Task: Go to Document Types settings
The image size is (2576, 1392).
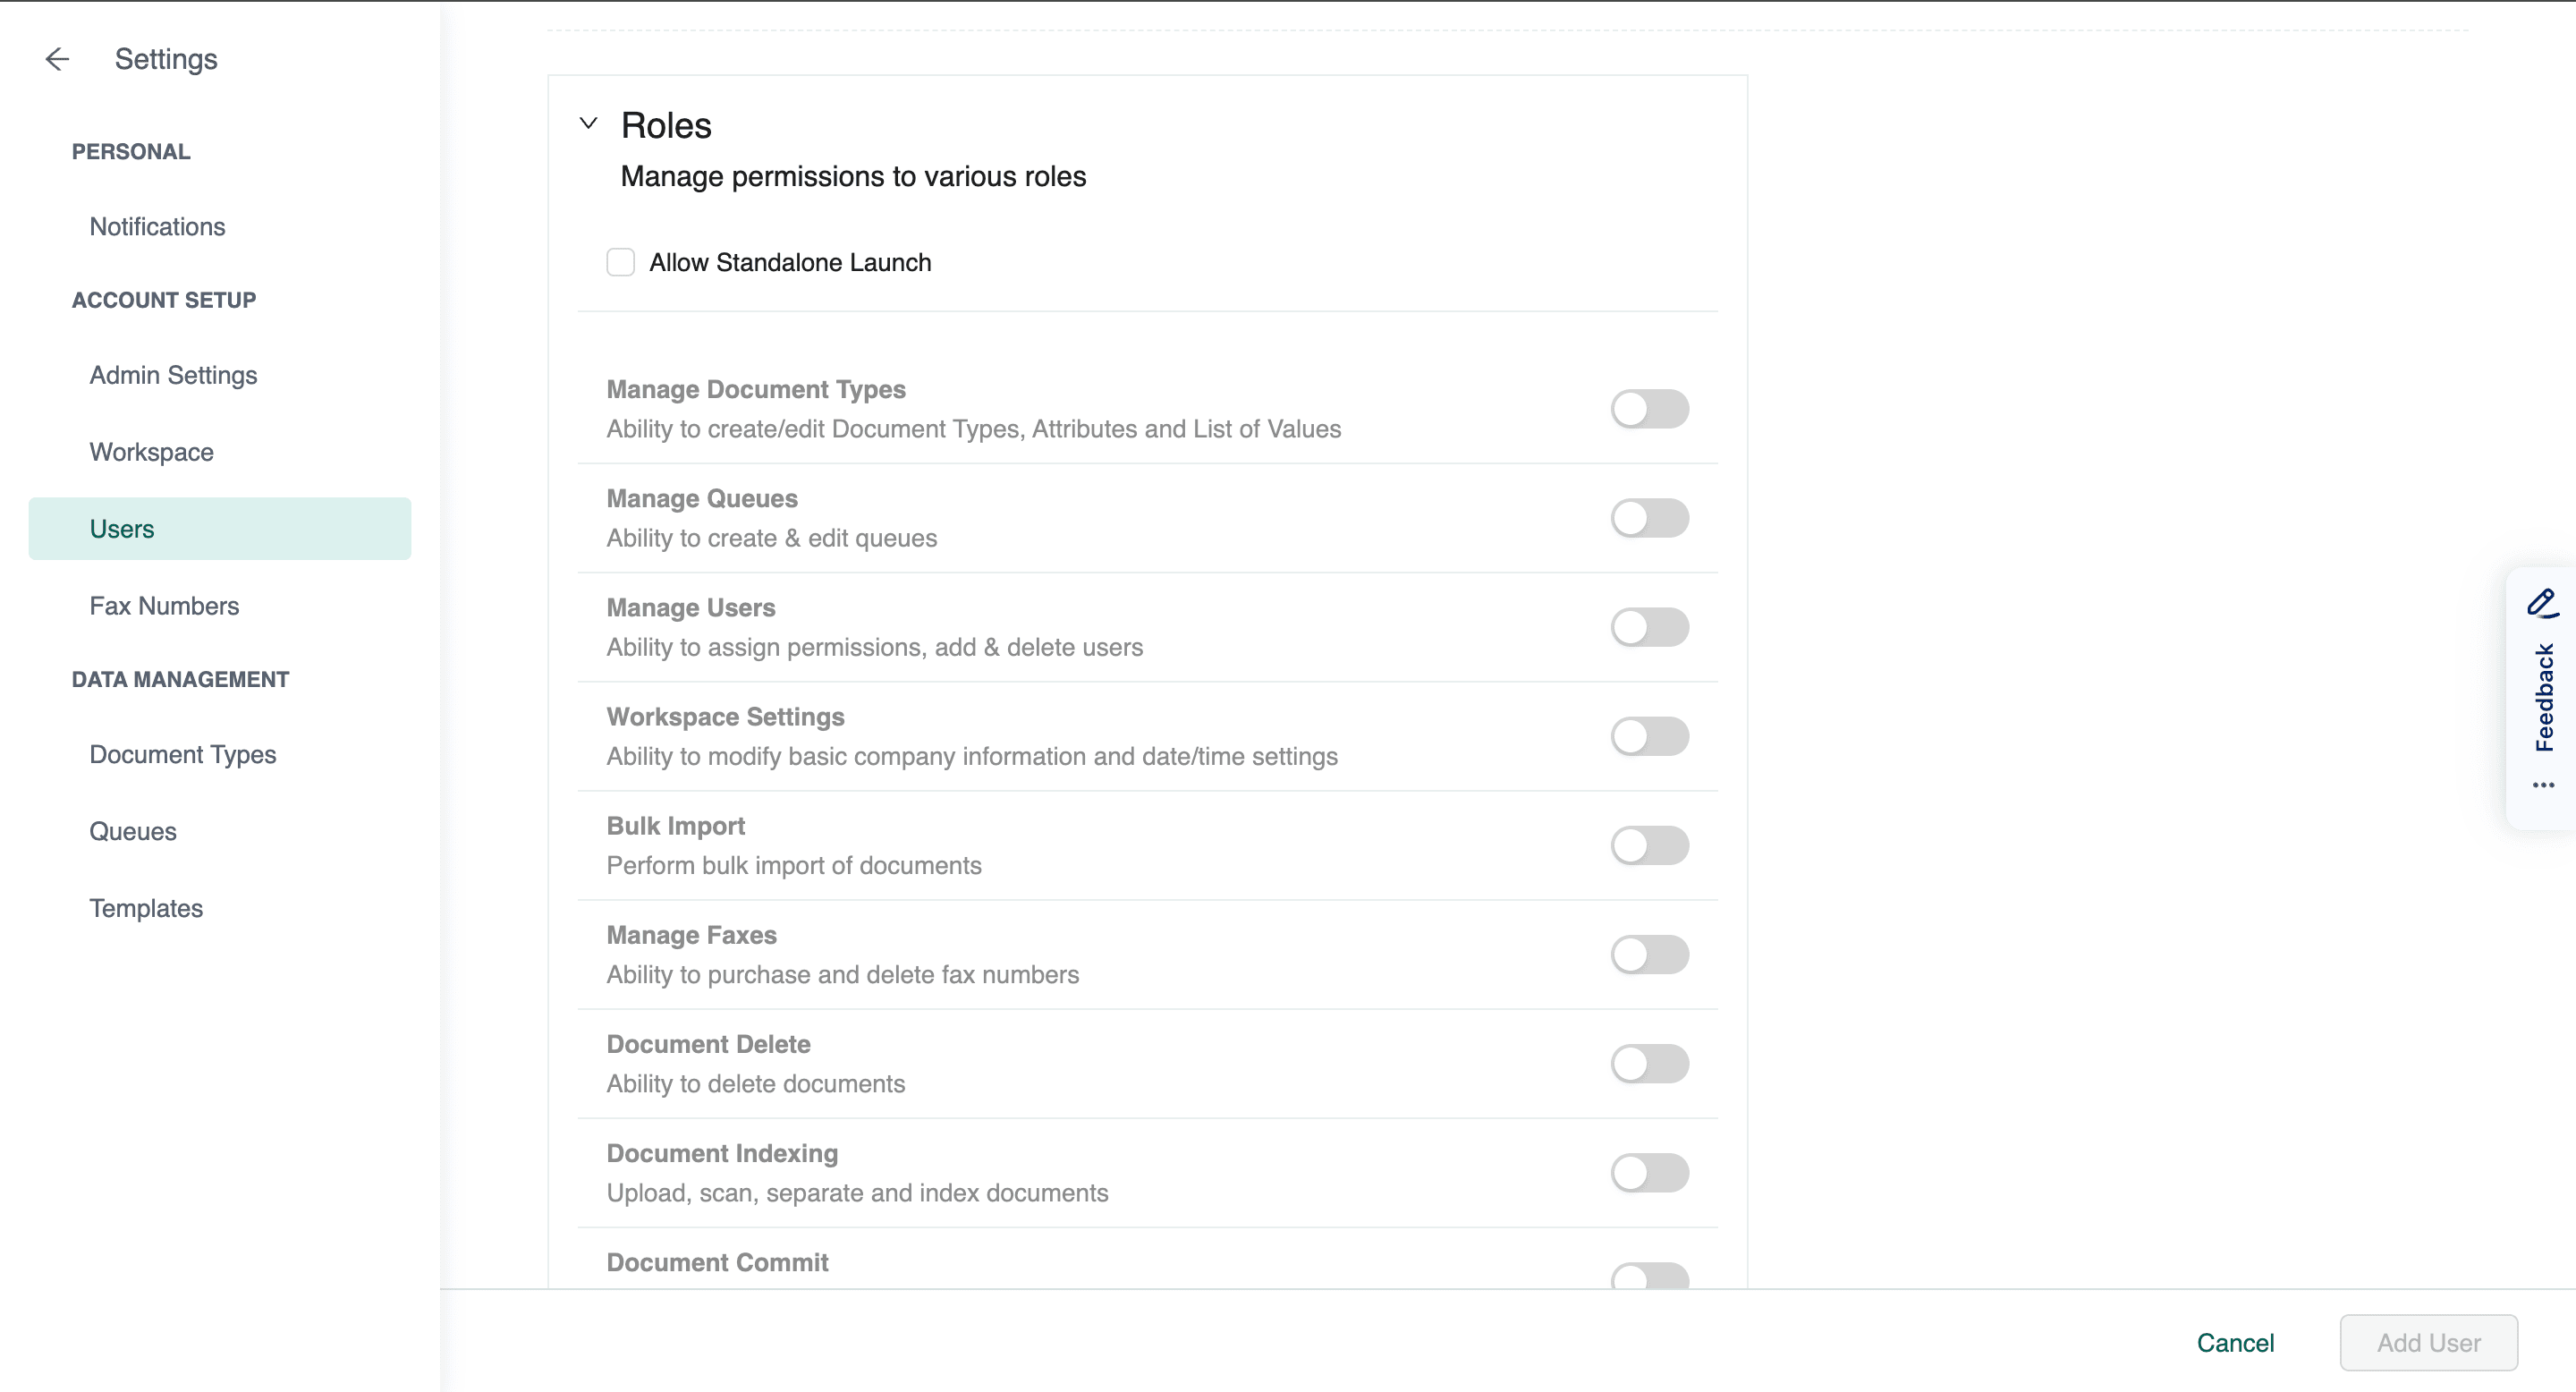Action: (x=182, y=754)
